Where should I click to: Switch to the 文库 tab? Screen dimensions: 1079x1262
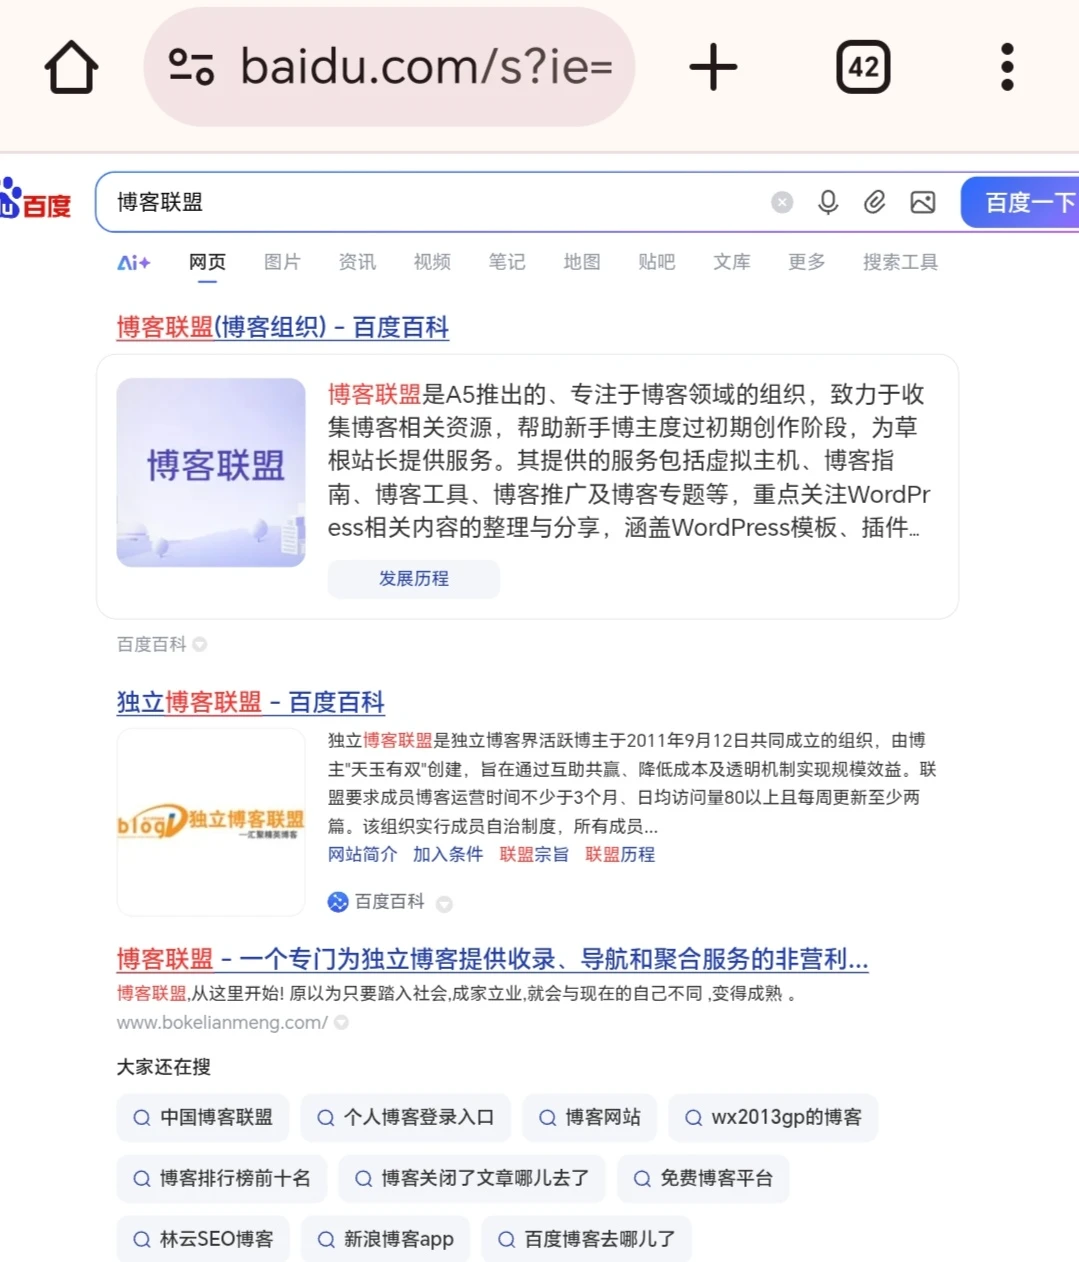tap(732, 262)
